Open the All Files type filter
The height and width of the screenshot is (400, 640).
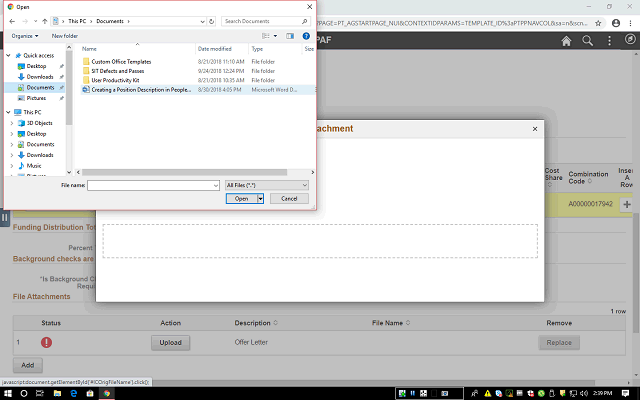point(267,185)
